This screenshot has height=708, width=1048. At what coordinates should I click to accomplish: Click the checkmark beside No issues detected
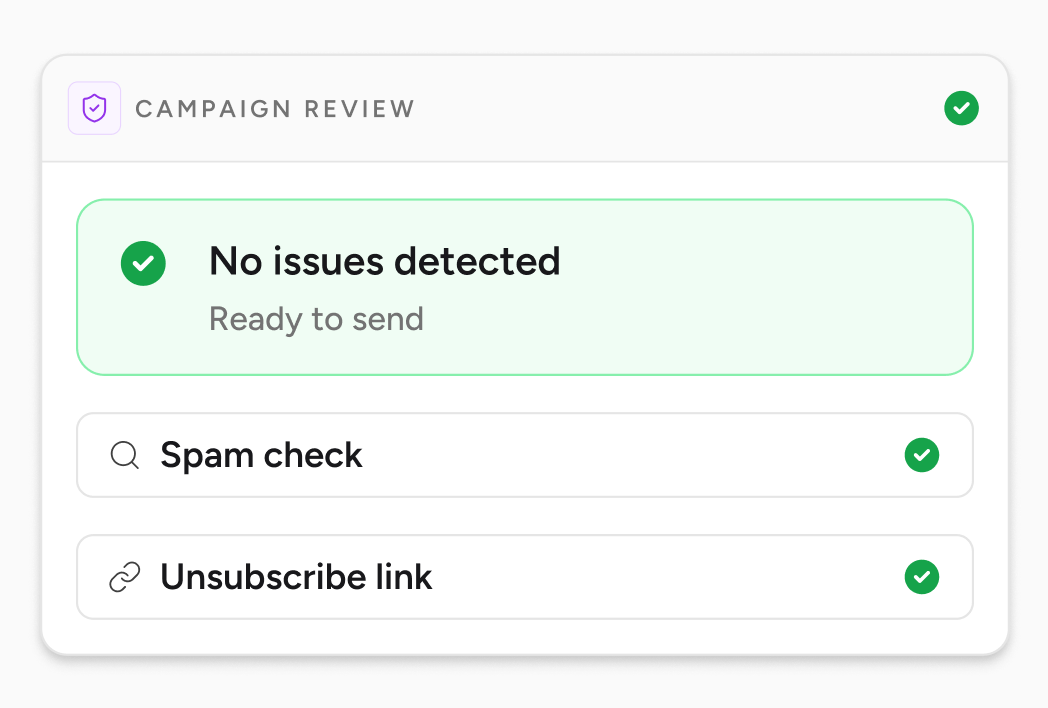143,263
